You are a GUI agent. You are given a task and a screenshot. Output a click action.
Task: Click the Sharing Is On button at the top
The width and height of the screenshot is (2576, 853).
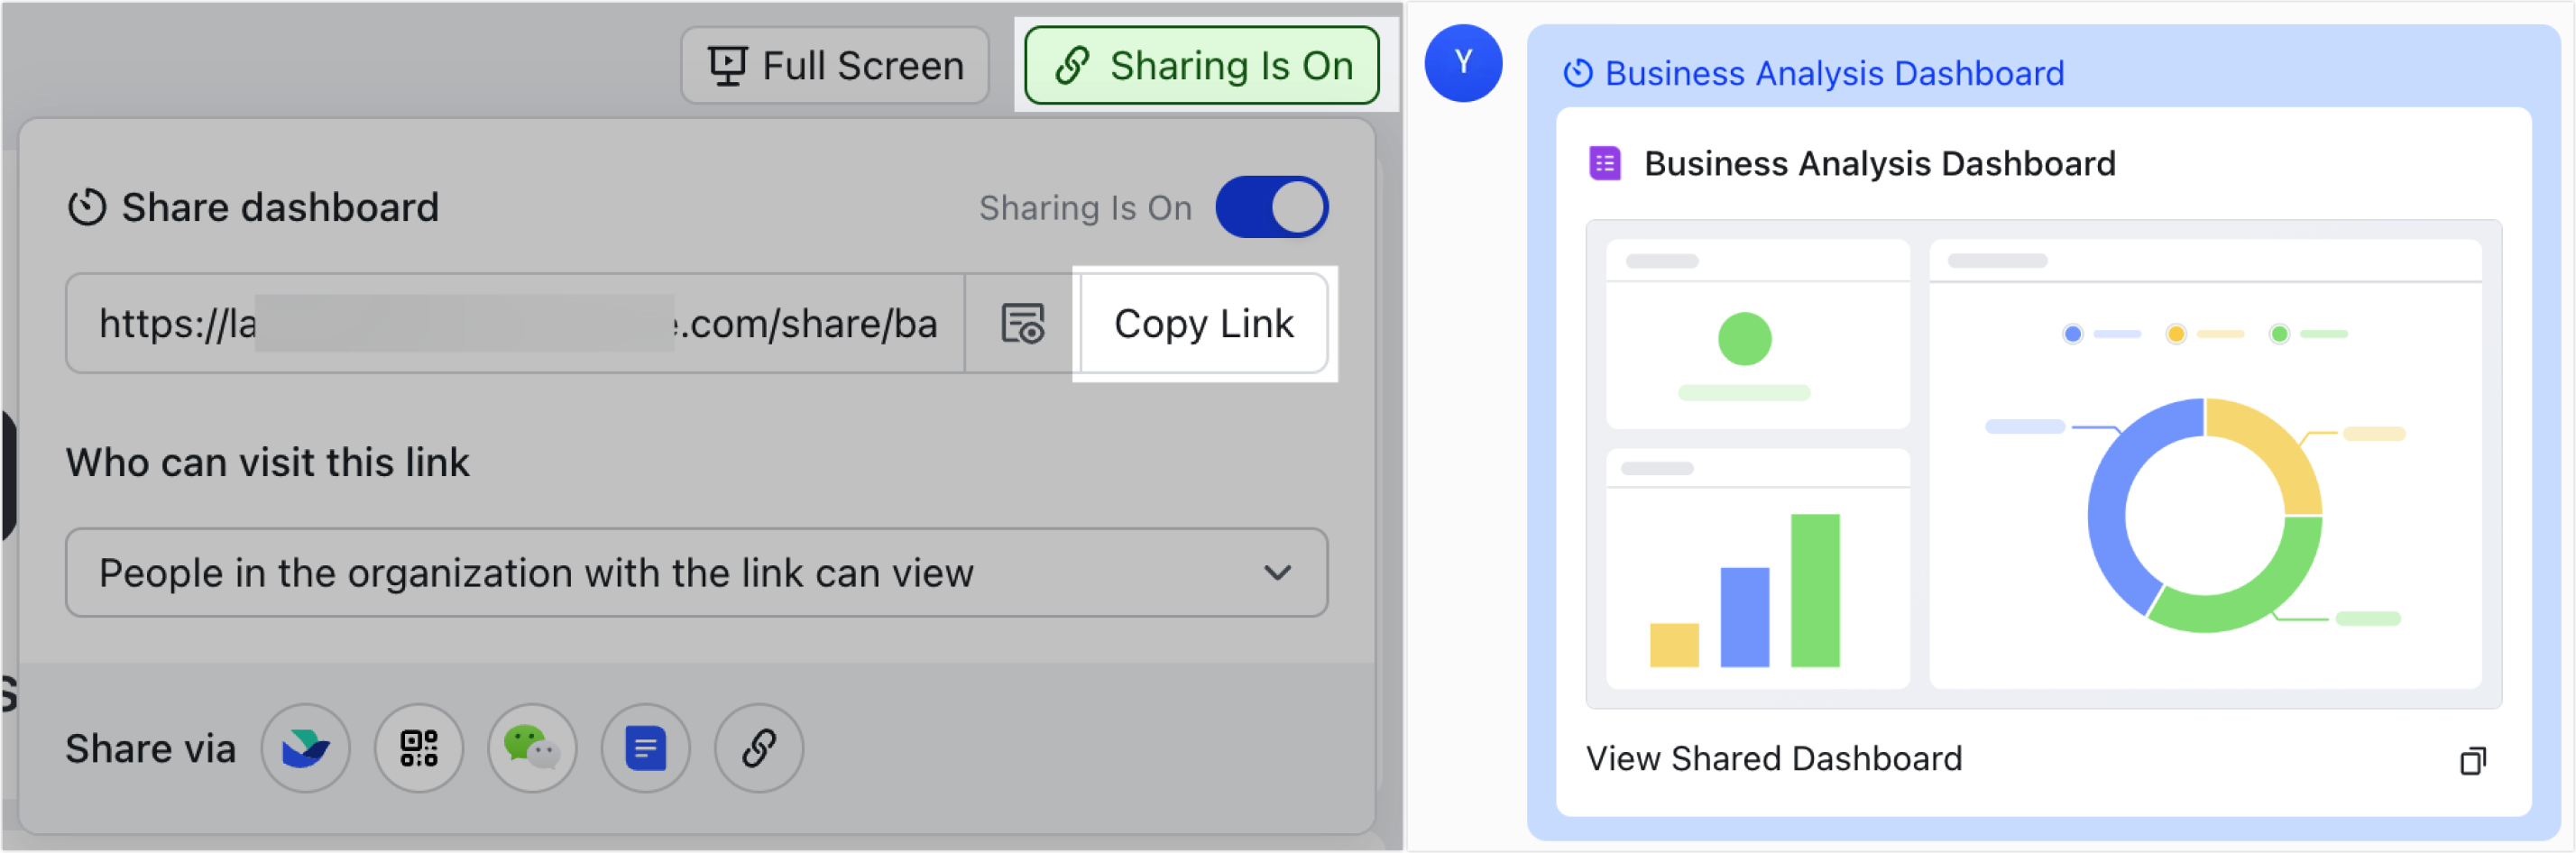coord(1201,65)
